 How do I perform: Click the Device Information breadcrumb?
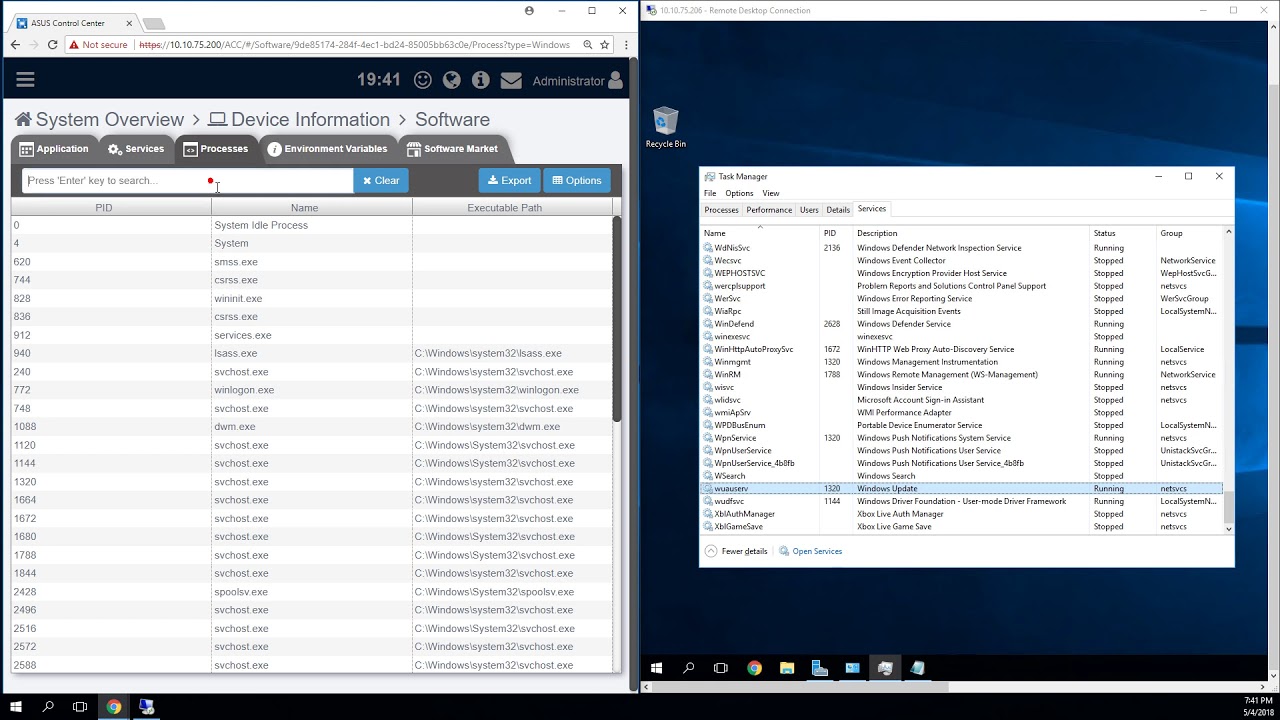click(310, 120)
